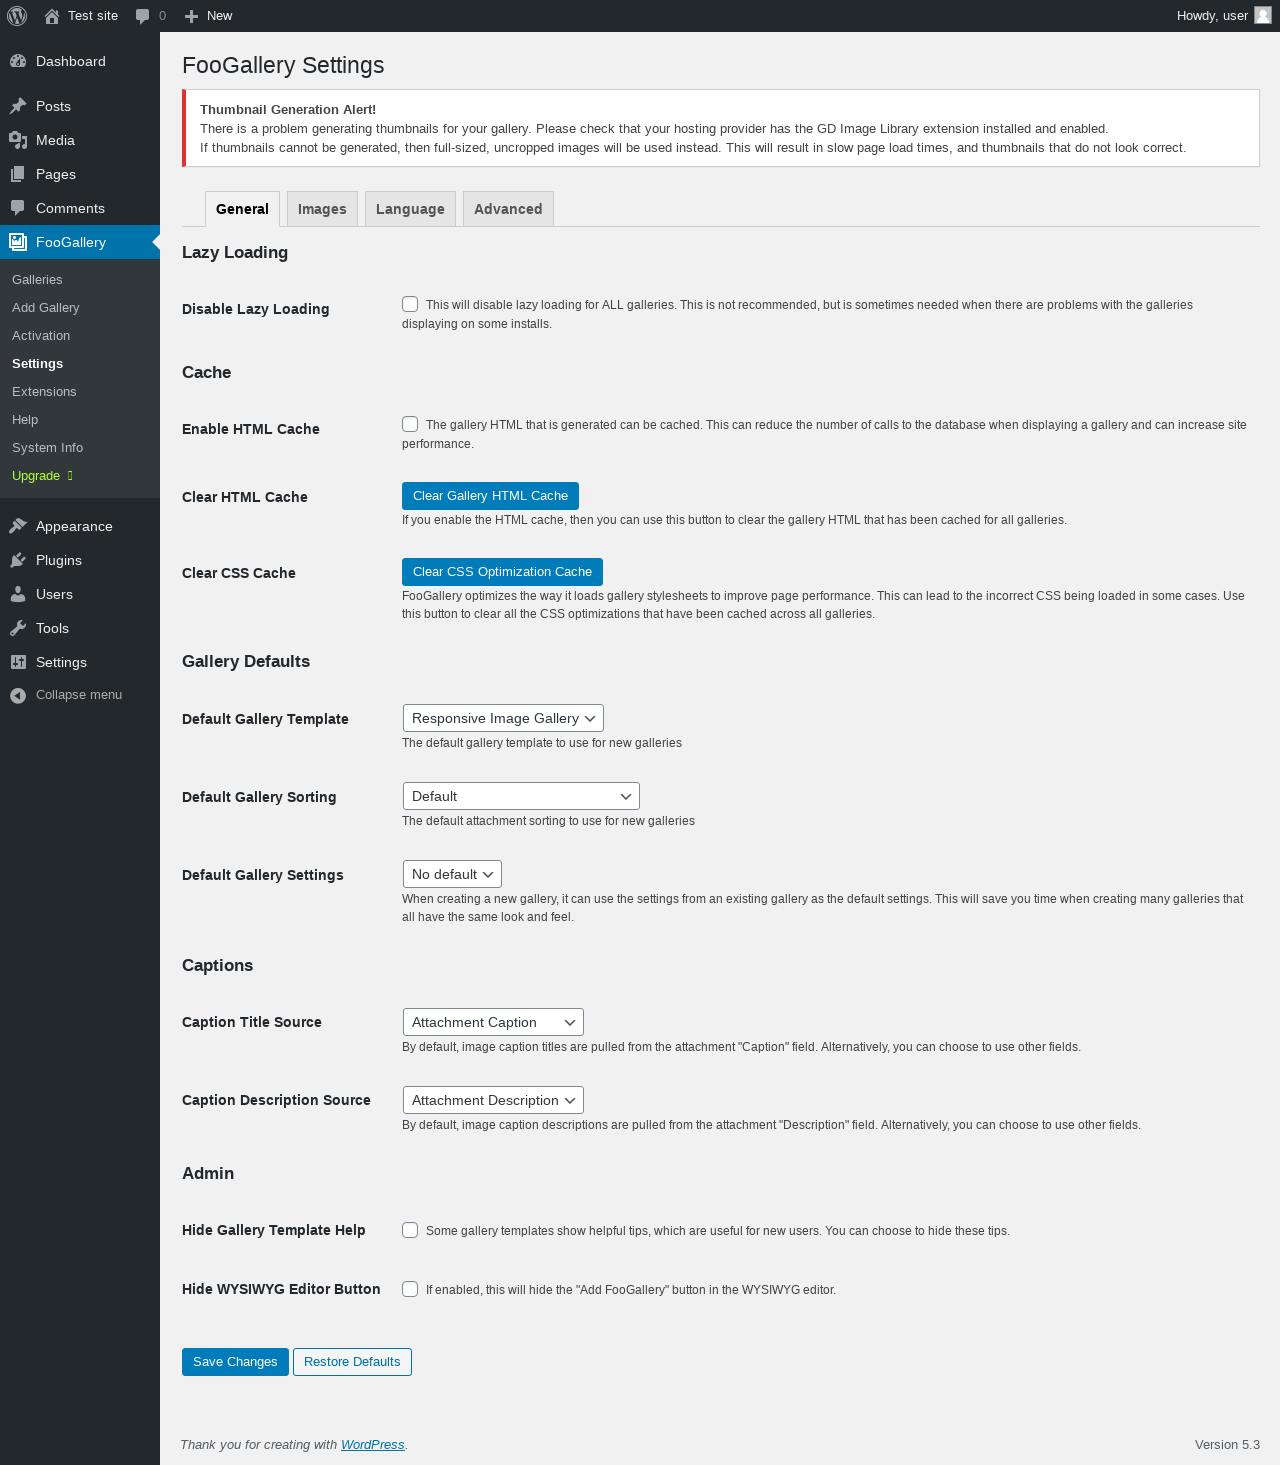This screenshot has height=1465, width=1280.
Task: Click the Pages icon in sidebar
Action: tap(18, 174)
